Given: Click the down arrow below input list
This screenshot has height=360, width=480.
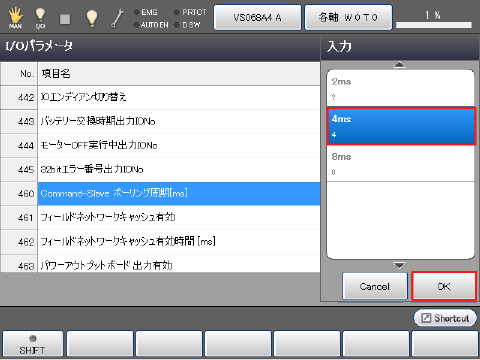Looking at the screenshot, I should pos(399,265).
